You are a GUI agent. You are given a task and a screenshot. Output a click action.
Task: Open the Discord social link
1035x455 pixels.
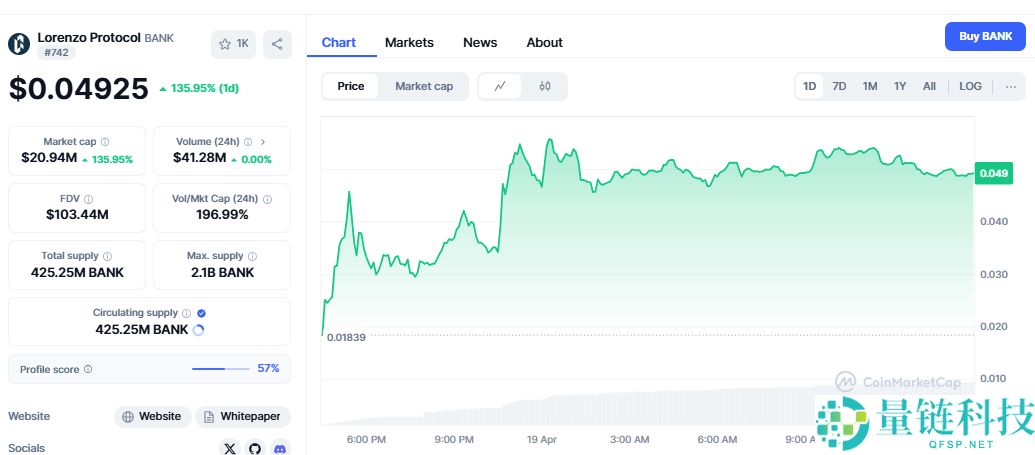point(280,448)
